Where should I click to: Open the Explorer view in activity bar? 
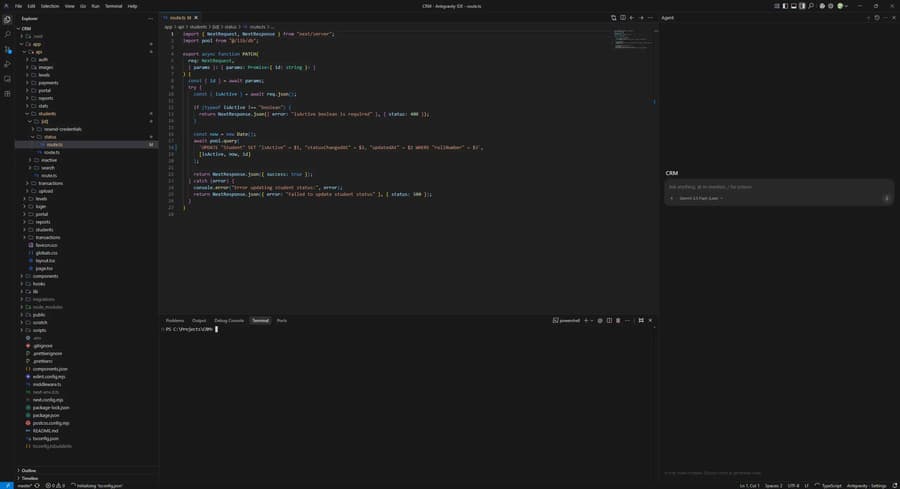click(7, 20)
